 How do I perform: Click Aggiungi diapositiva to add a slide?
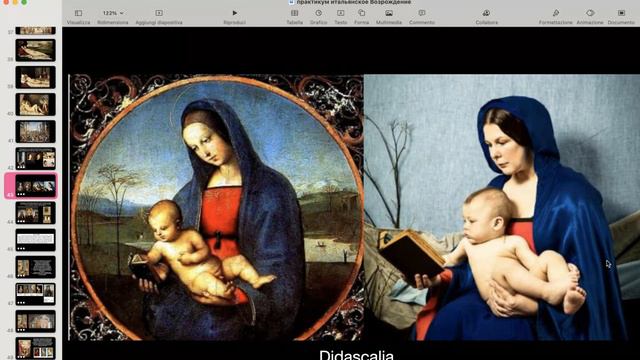click(159, 13)
